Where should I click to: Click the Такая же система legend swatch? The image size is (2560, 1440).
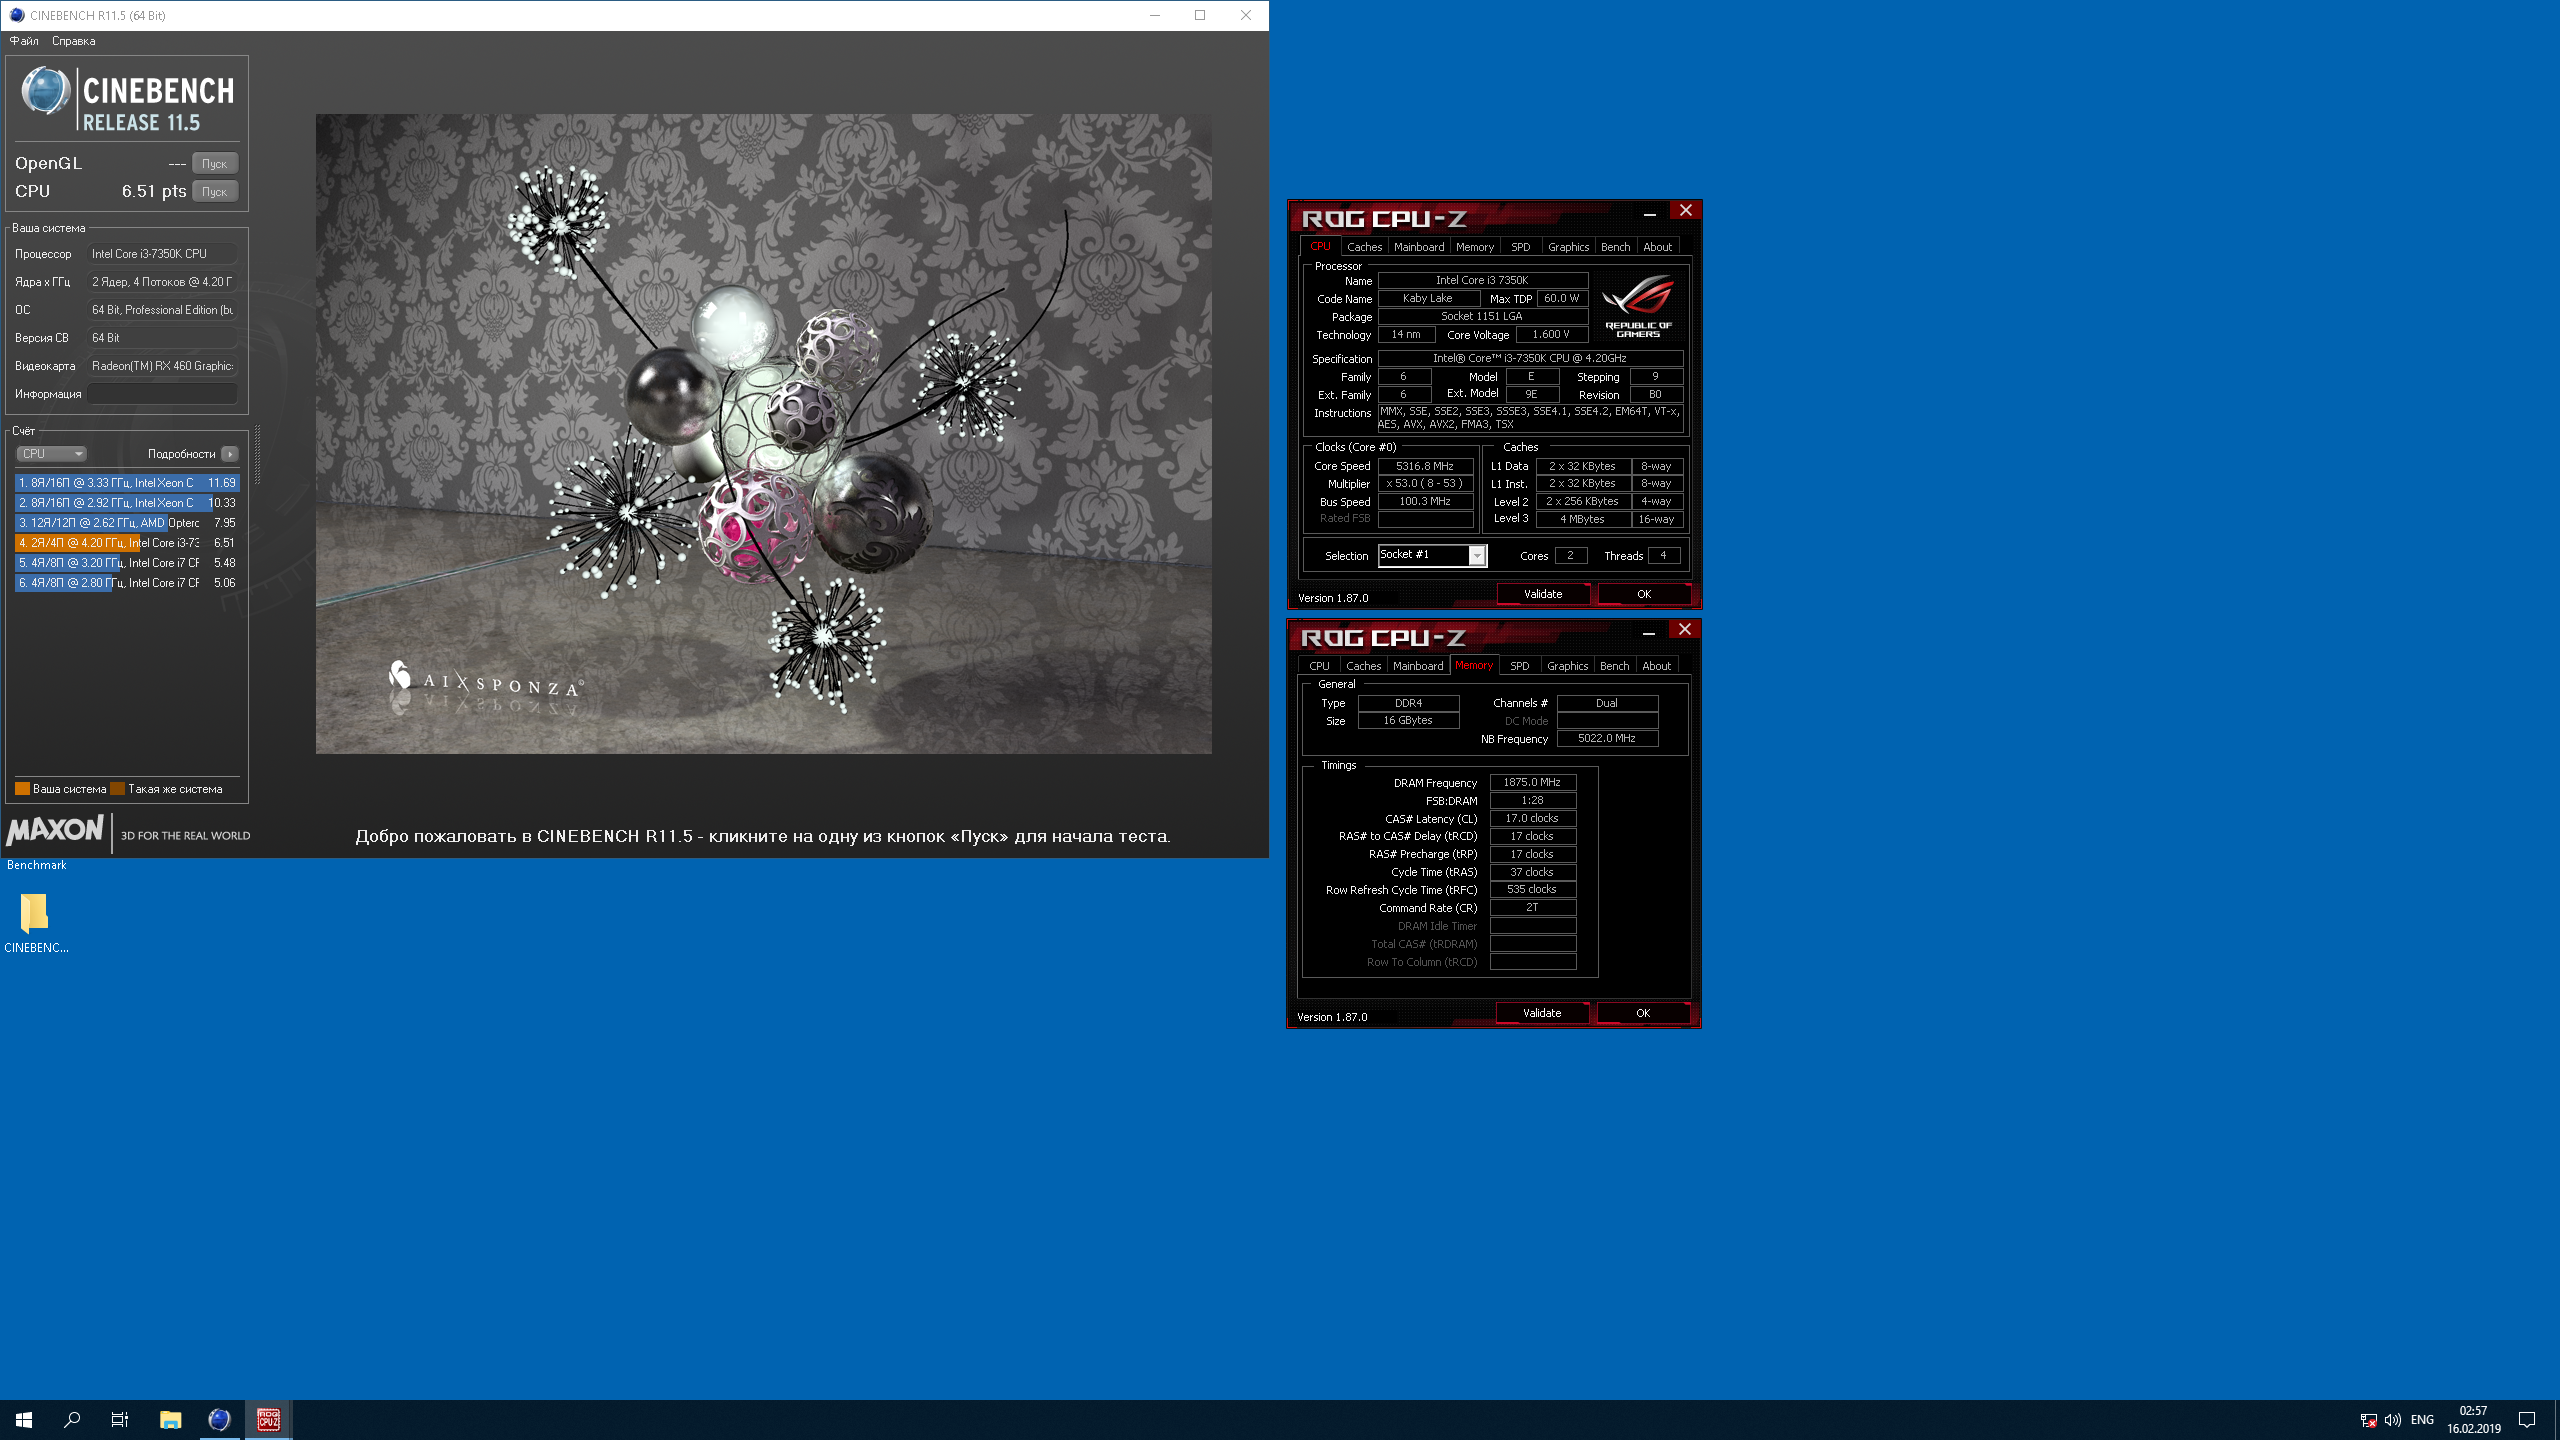[x=118, y=789]
